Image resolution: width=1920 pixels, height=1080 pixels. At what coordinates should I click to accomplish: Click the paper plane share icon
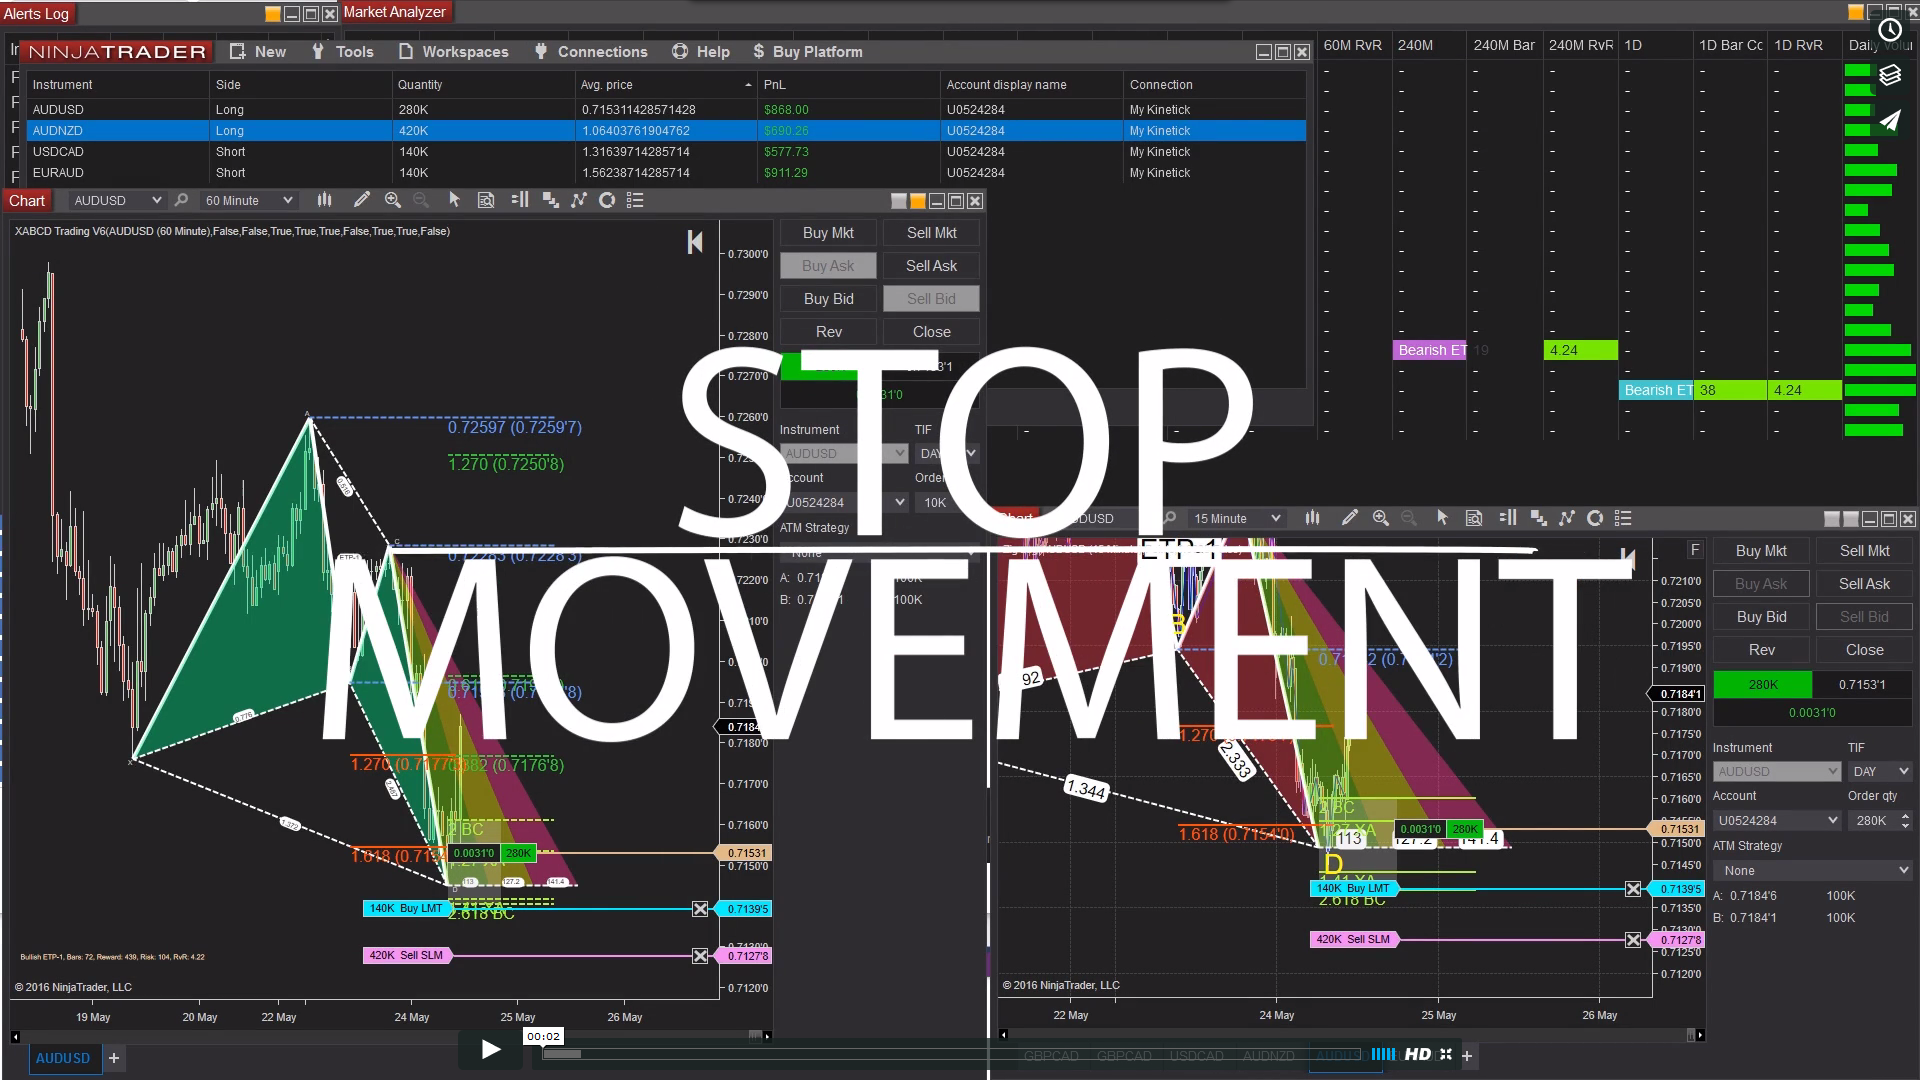click(x=1890, y=121)
